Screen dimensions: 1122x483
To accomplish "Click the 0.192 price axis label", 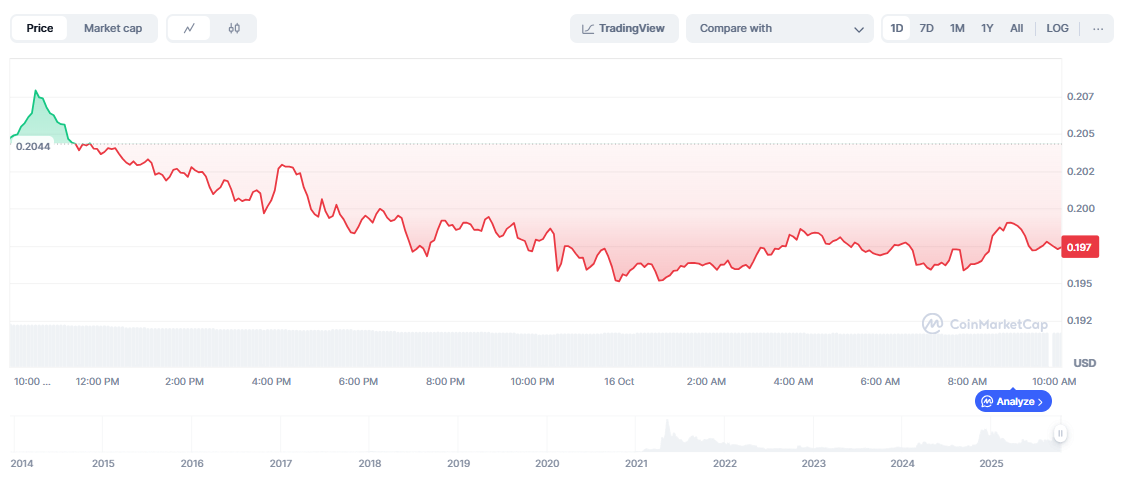I will pyautogui.click(x=1078, y=321).
